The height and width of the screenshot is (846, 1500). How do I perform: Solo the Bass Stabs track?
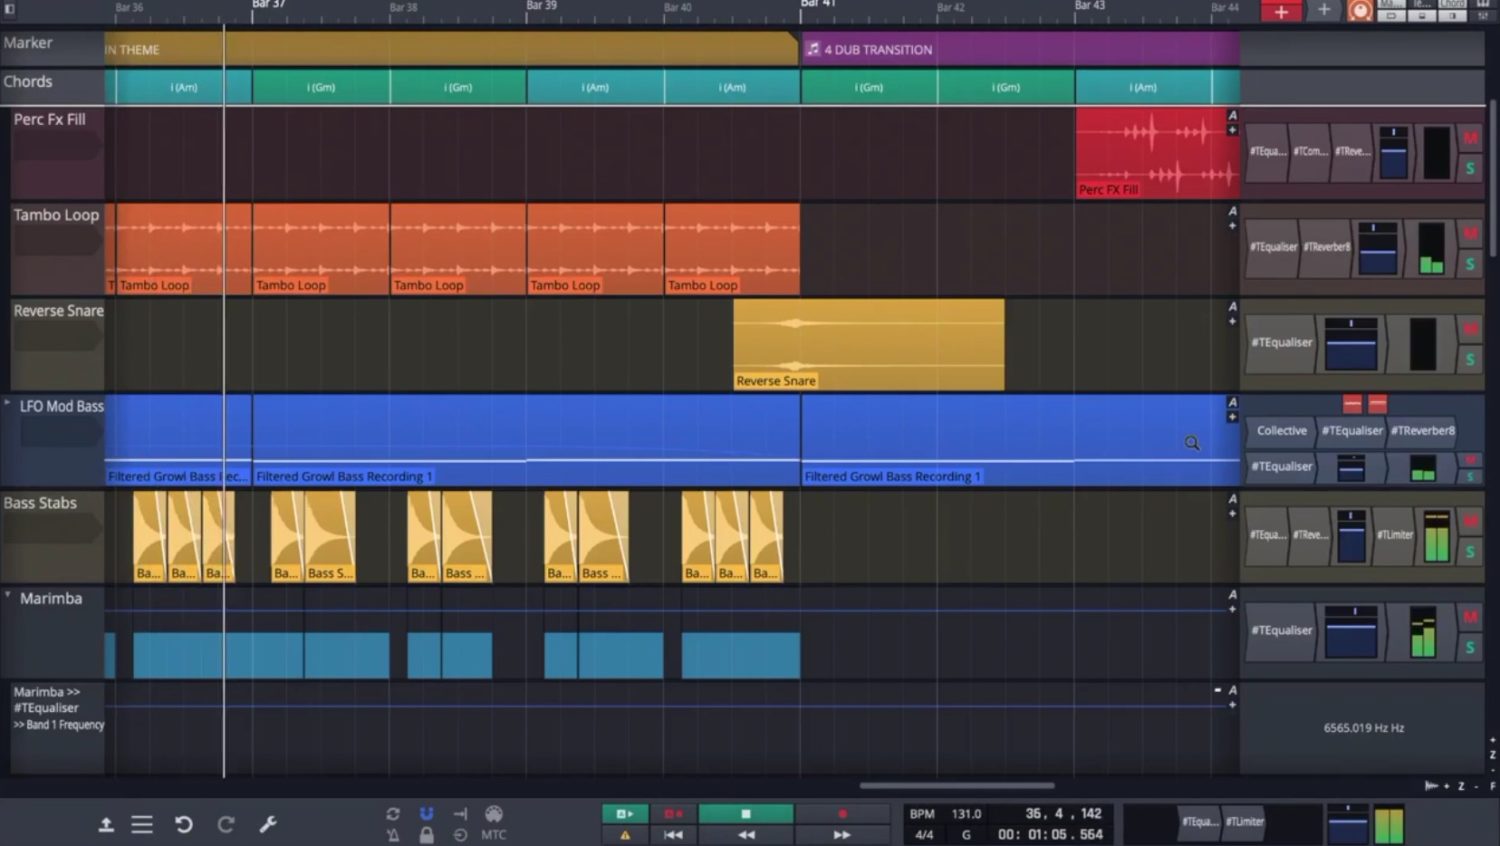(x=1471, y=553)
